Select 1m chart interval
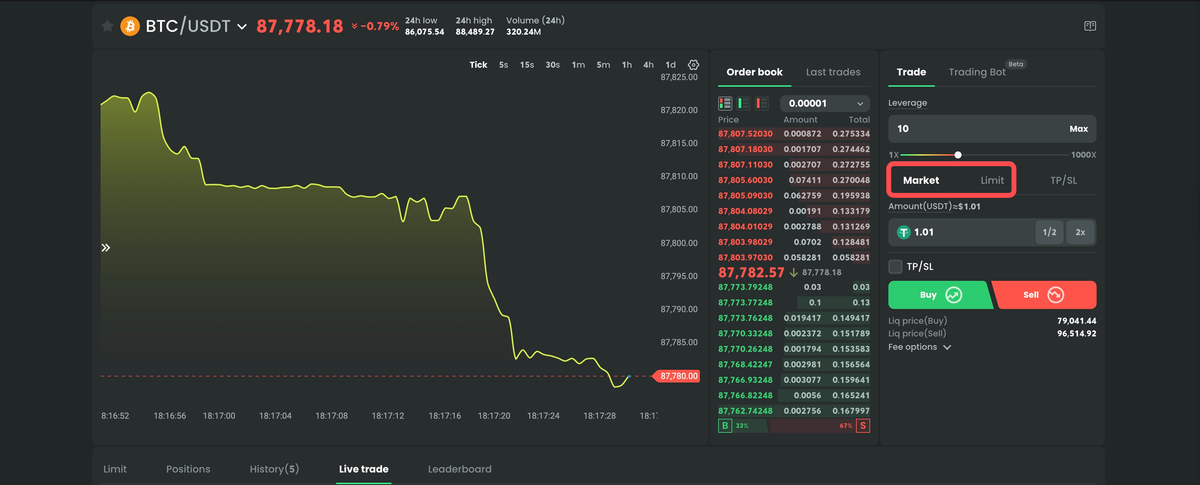Image resolution: width=1200 pixels, height=485 pixels. [x=578, y=65]
